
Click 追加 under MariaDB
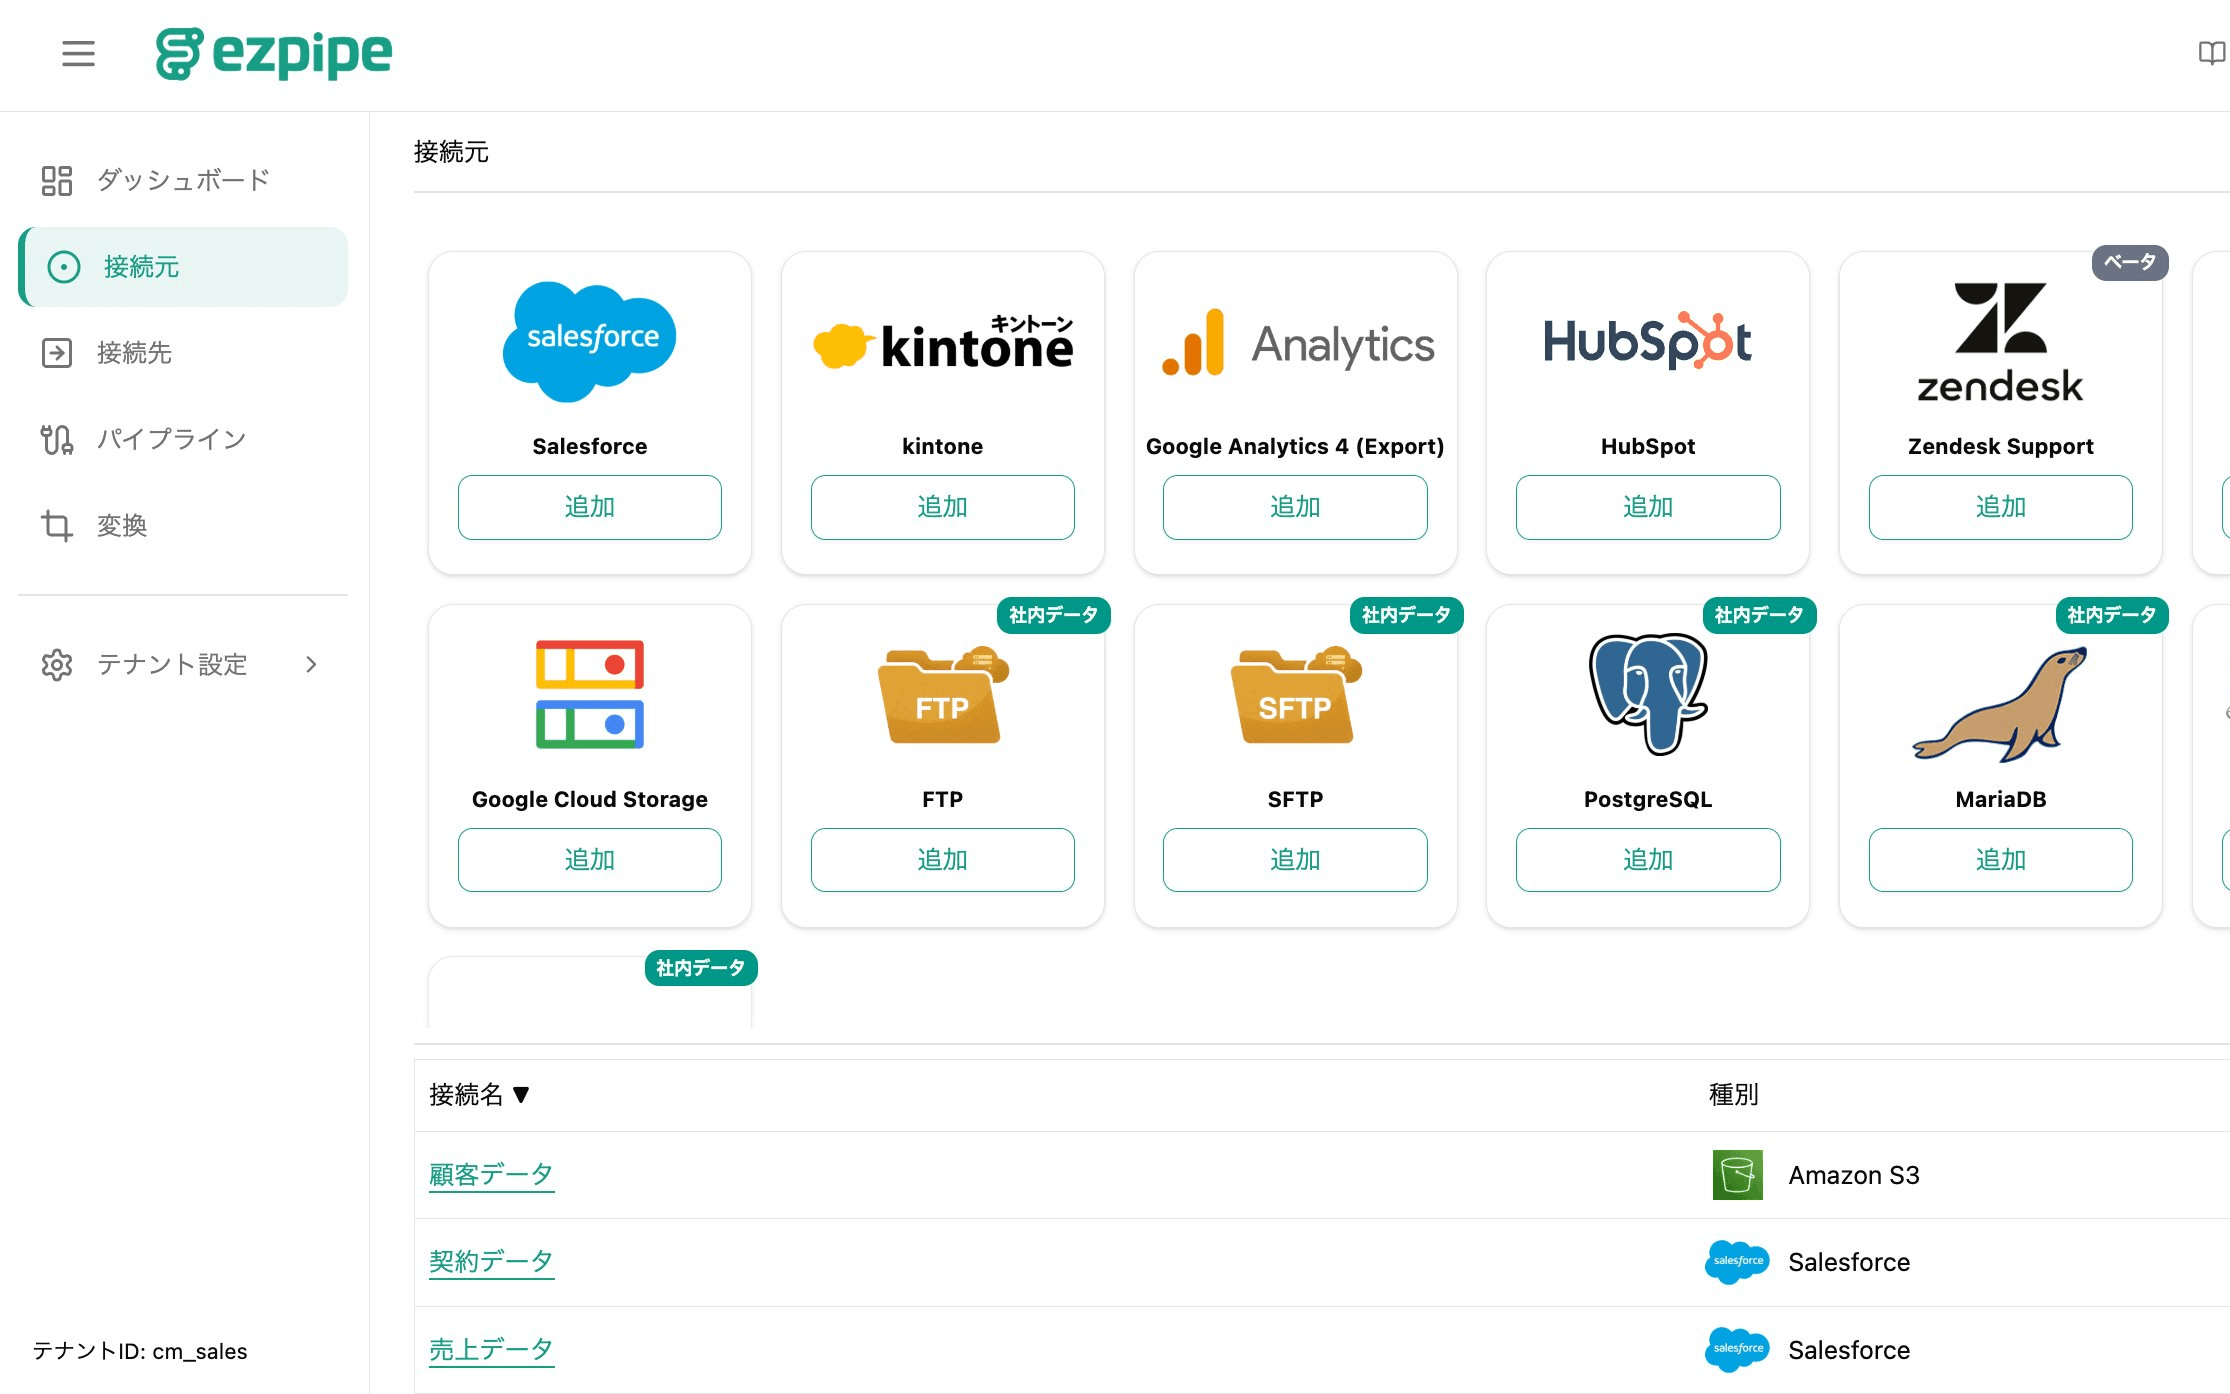2001,860
